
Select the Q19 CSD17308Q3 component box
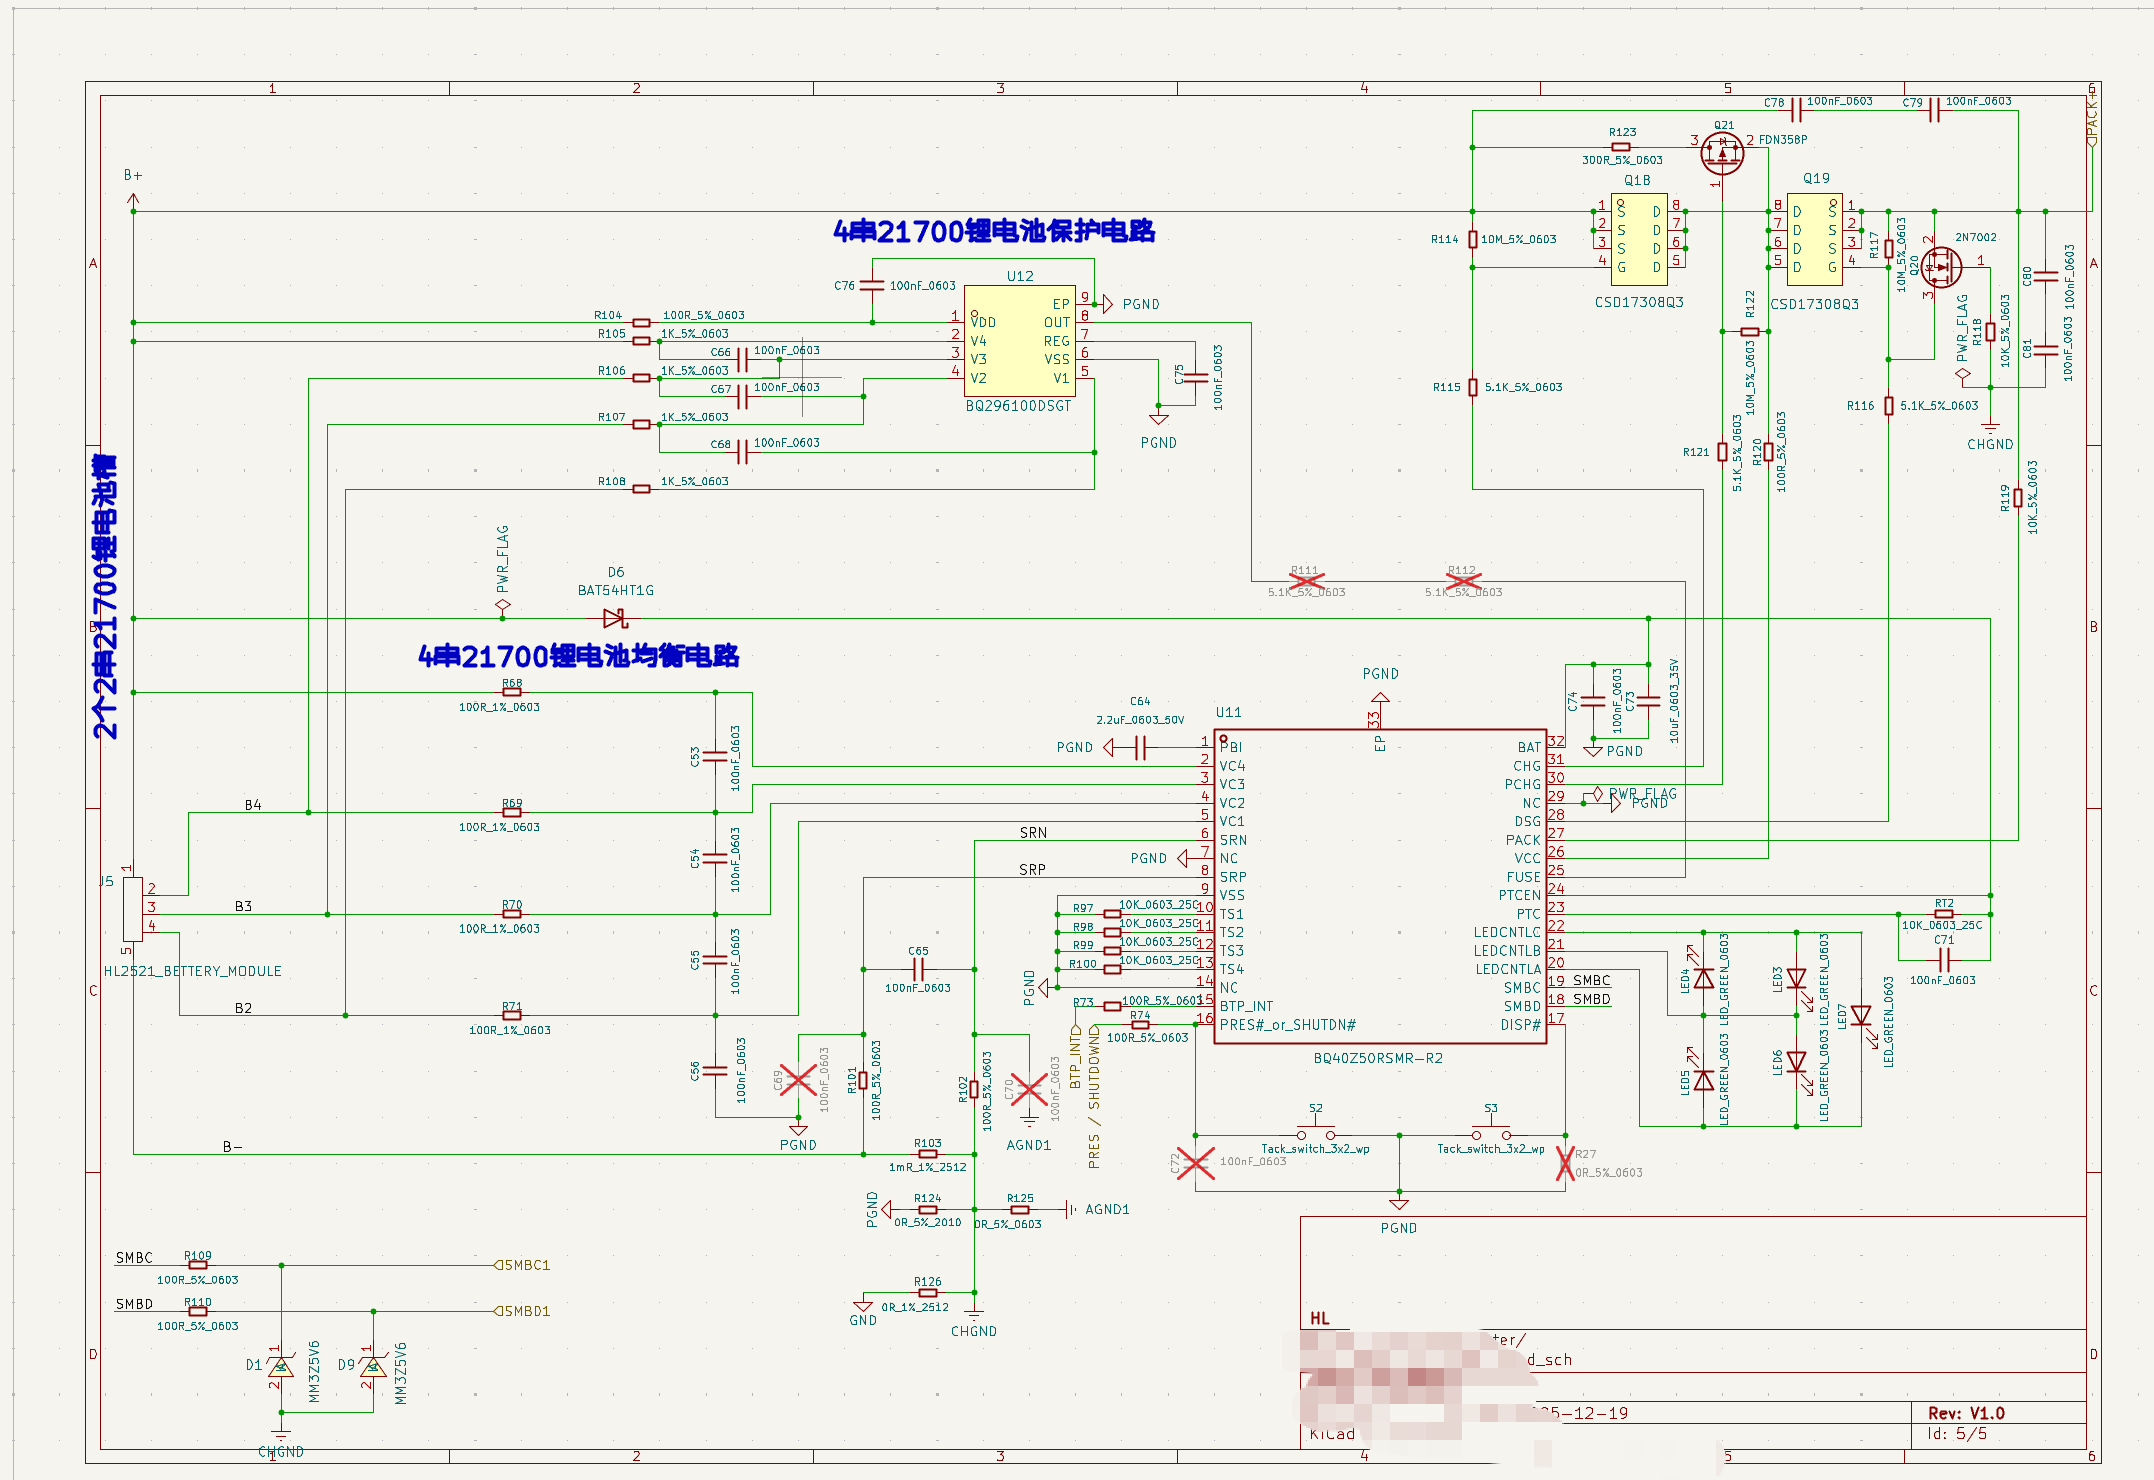pyautogui.click(x=1814, y=239)
